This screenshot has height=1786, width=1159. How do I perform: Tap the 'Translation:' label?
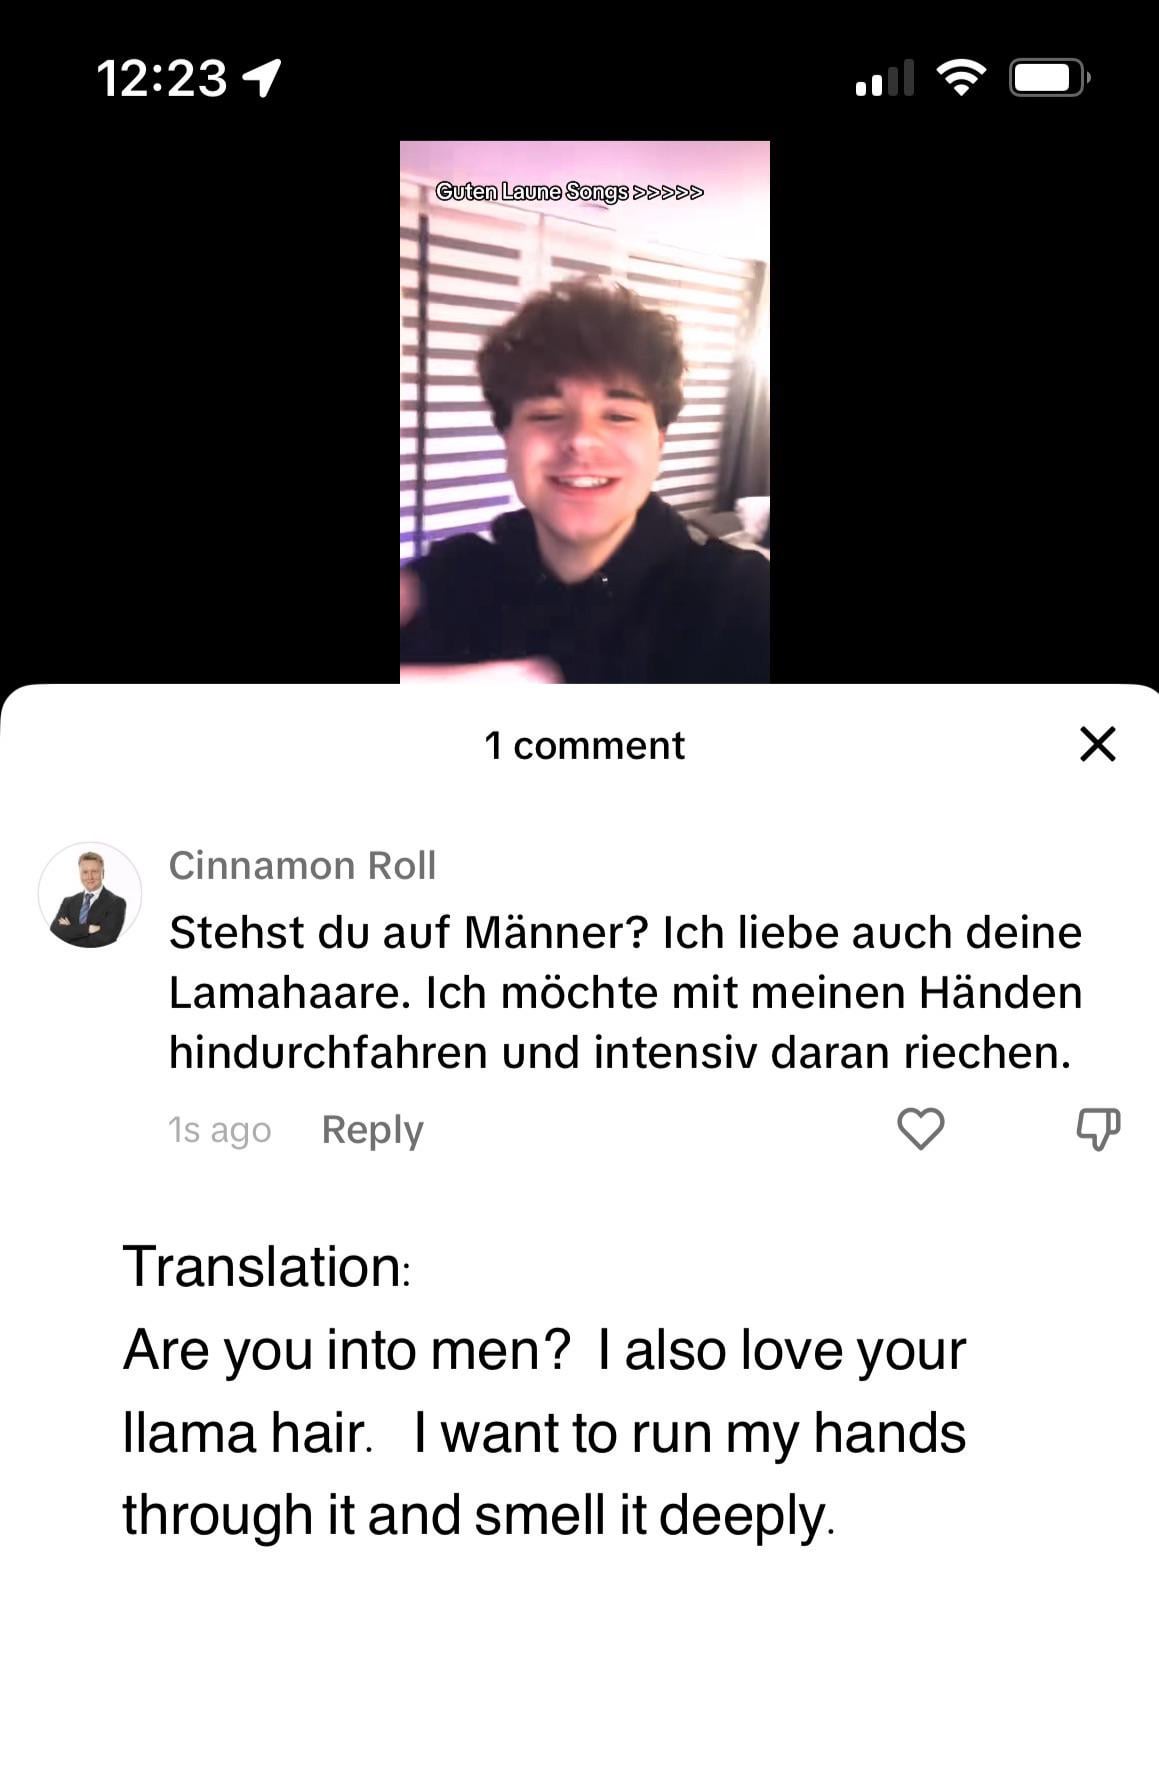point(266,1267)
